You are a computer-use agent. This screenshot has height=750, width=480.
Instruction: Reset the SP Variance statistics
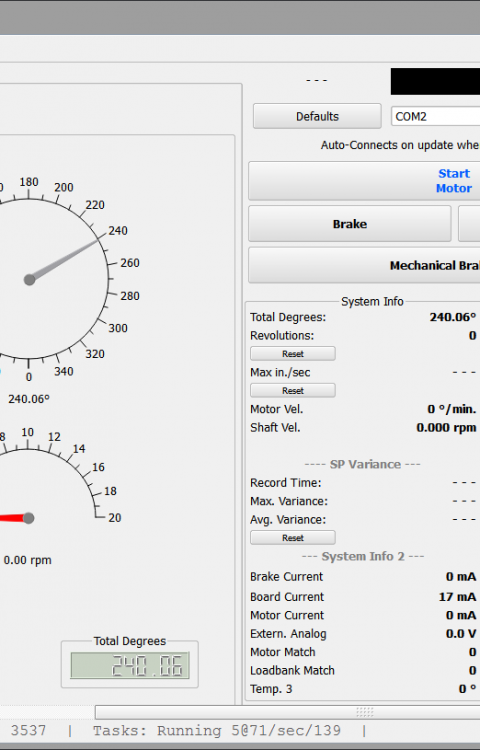coord(293,538)
